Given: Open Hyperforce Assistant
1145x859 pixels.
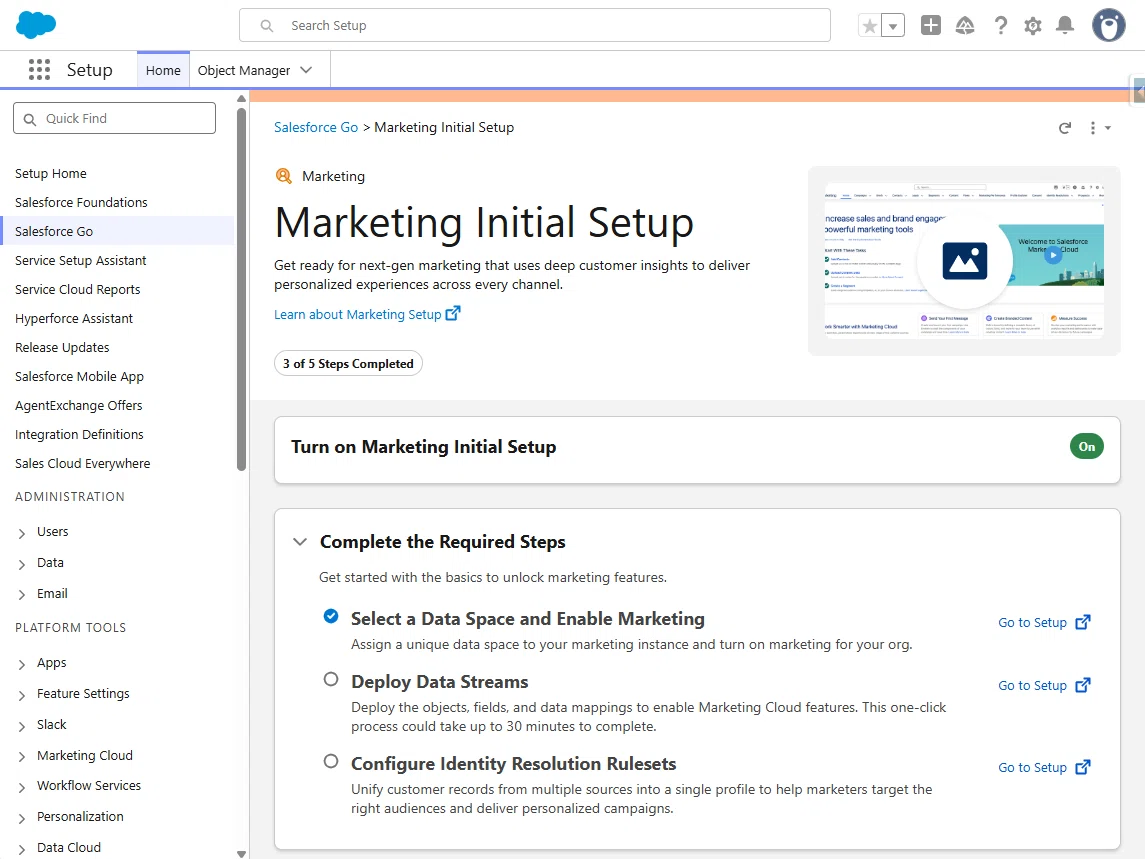Looking at the screenshot, I should pos(74,318).
